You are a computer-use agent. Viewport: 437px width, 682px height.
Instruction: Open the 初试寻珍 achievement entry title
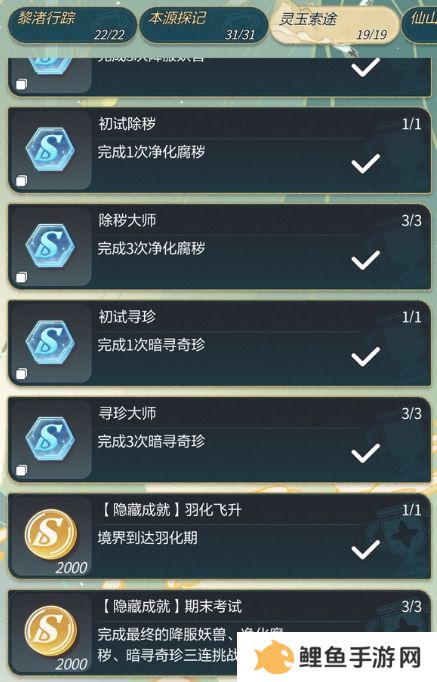127,317
